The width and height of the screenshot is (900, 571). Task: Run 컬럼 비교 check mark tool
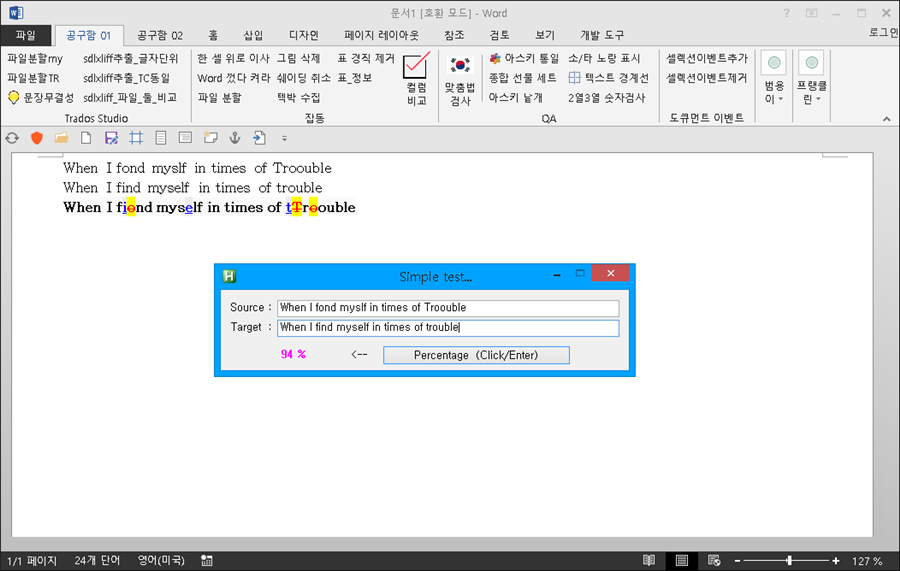pyautogui.click(x=417, y=79)
